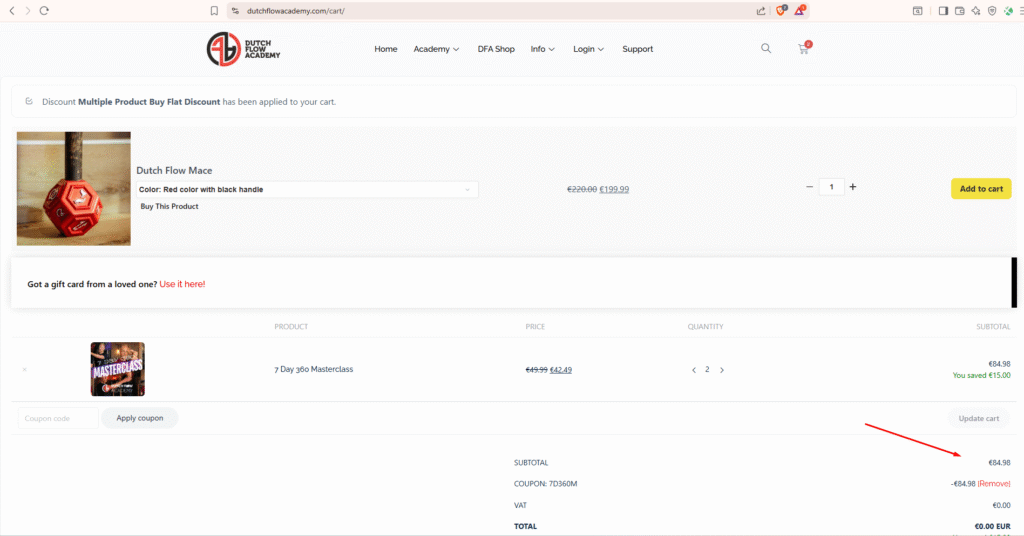Bookmark this page with the bookmark icon

[x=214, y=10]
